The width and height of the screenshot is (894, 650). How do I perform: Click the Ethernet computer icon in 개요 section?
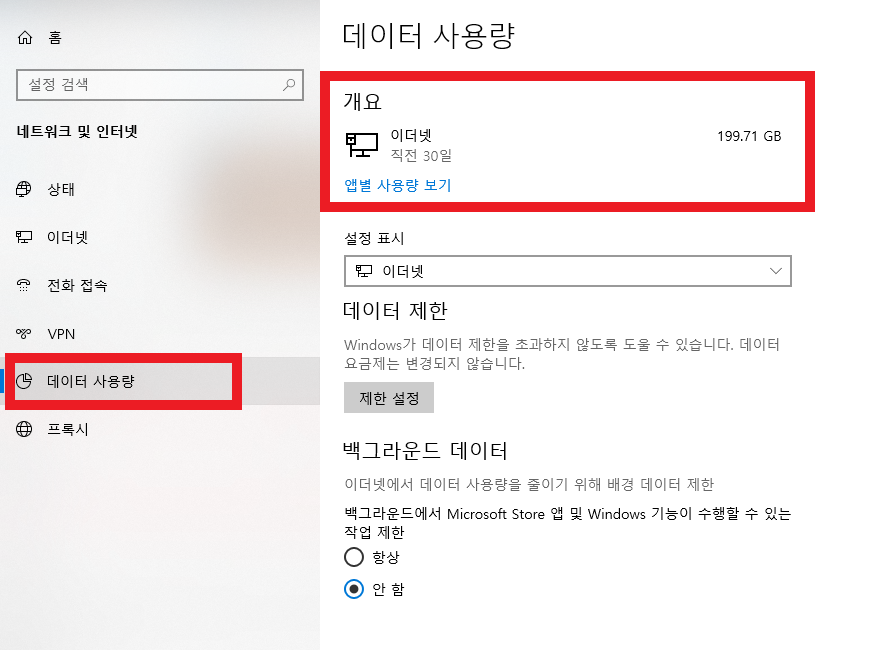[x=362, y=145]
